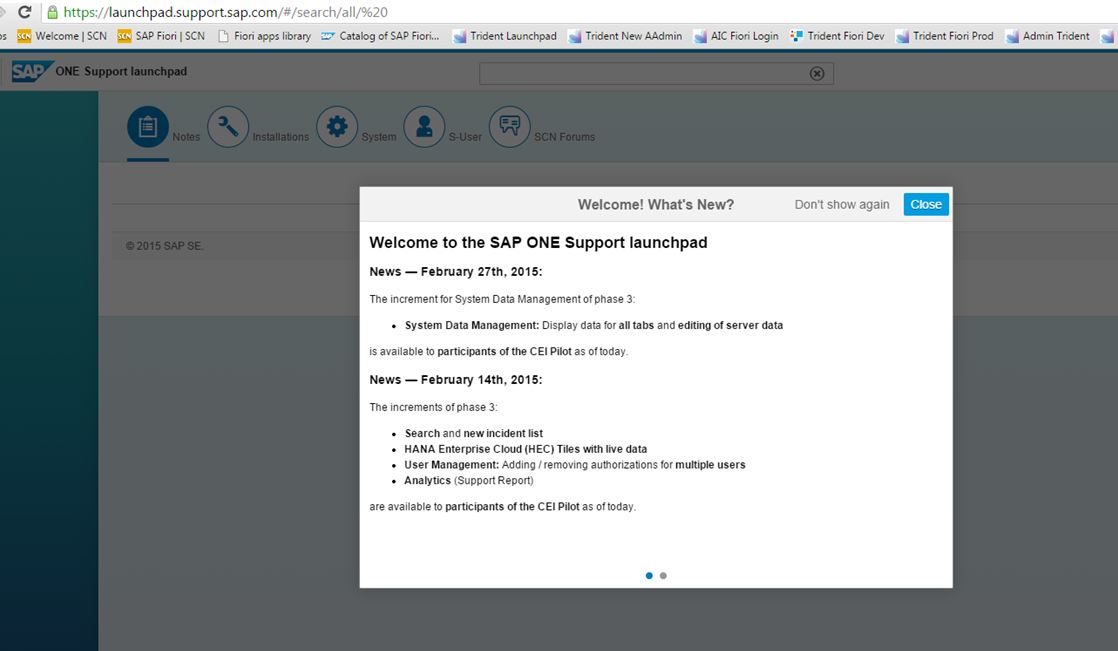Click the System Data Management bullet item
Image resolution: width=1118 pixels, height=651 pixels.
tap(593, 325)
